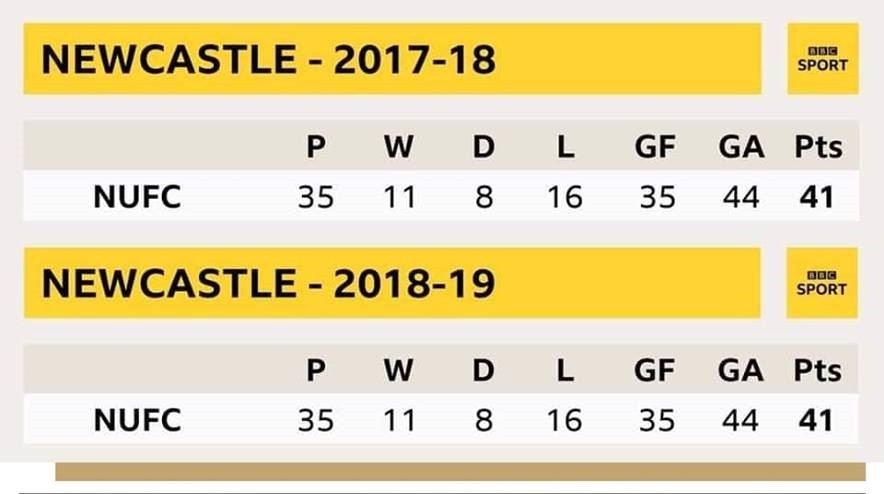This screenshot has width=884, height=494.
Task: Click the BBC Sport logo beside 2017-18 header
Action: pos(822,59)
